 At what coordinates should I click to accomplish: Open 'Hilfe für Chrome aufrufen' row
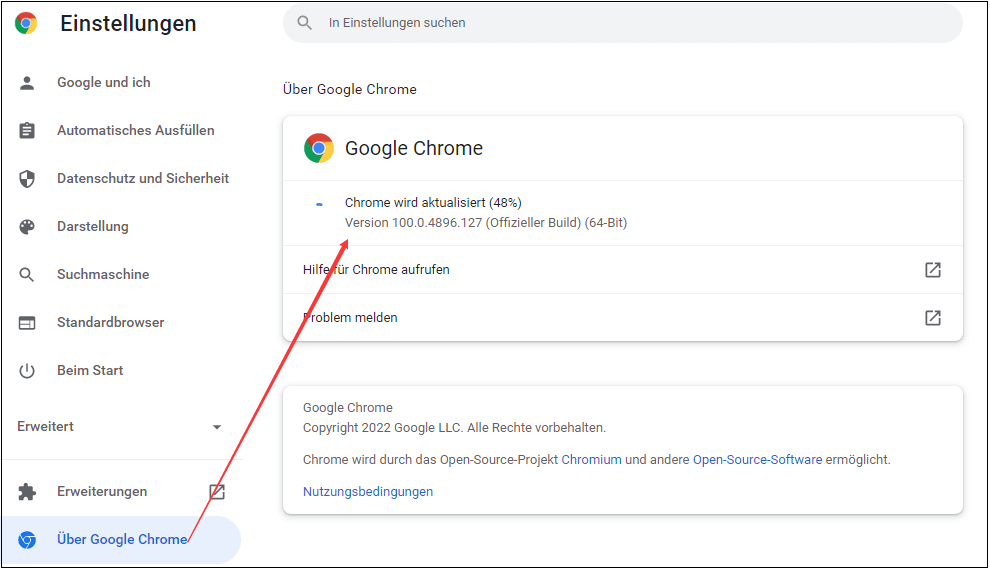point(623,270)
